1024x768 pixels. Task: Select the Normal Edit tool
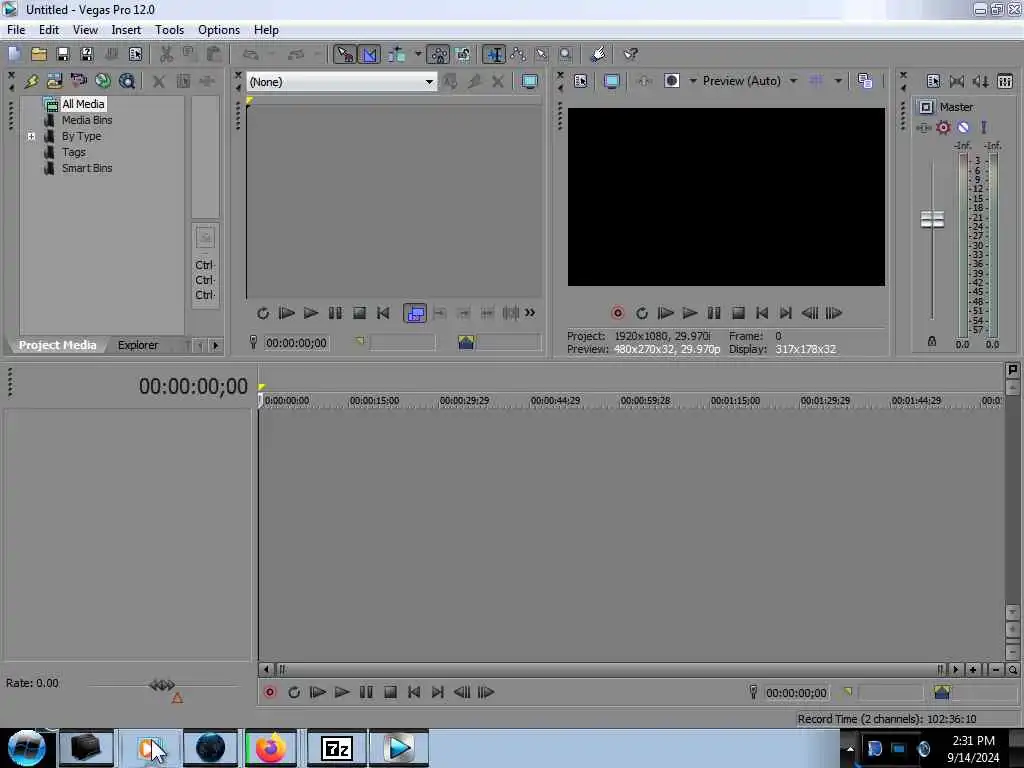494,55
